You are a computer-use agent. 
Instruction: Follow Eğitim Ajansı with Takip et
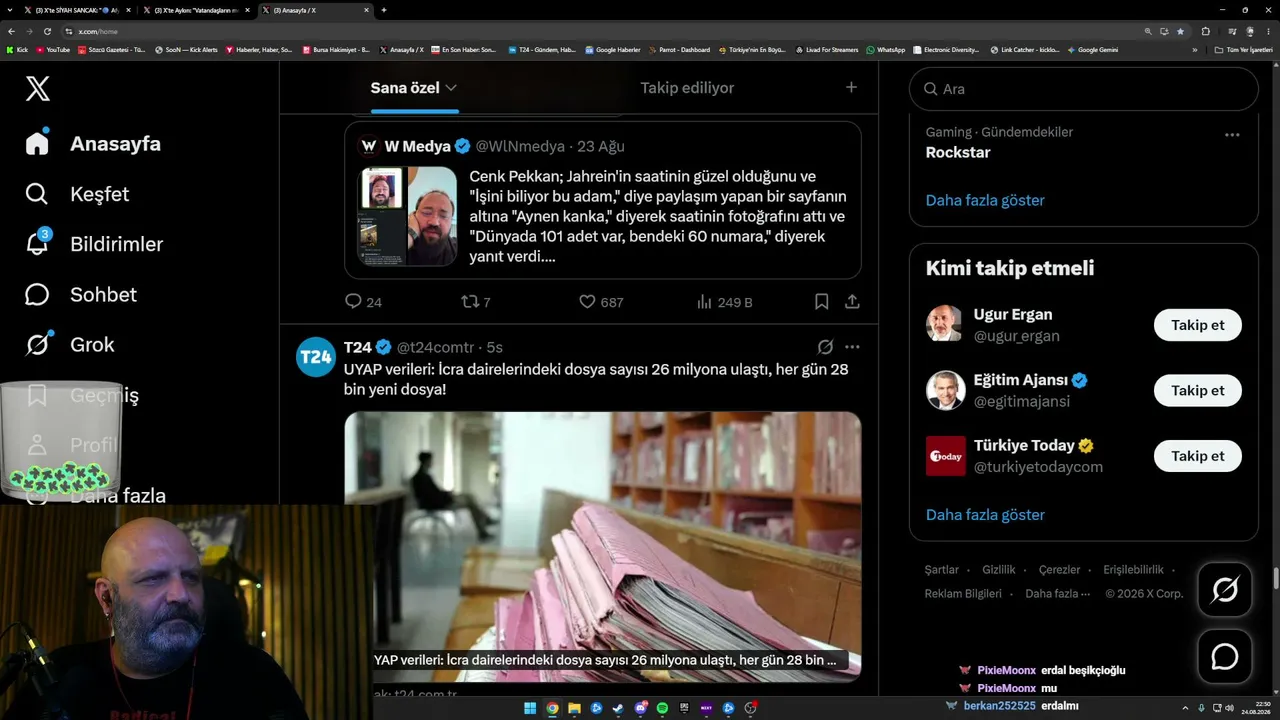click(1197, 390)
